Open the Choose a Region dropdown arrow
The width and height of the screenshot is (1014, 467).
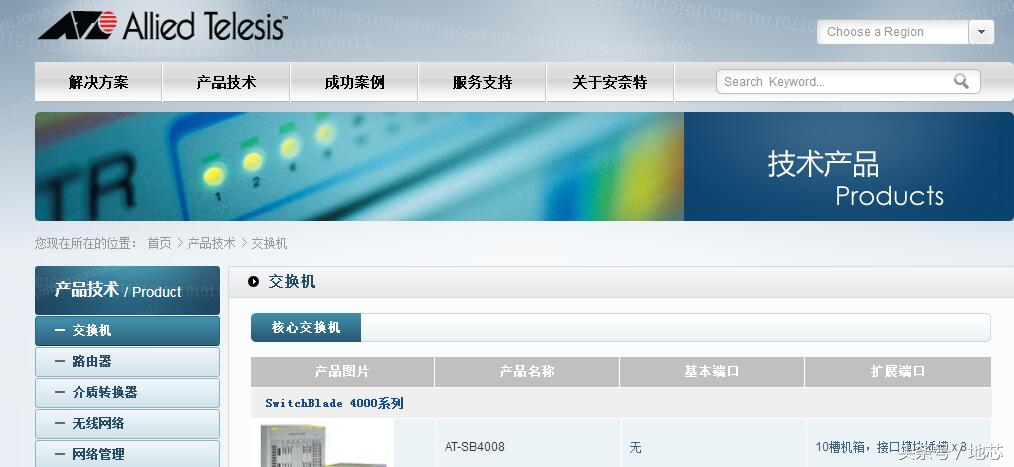tap(981, 32)
